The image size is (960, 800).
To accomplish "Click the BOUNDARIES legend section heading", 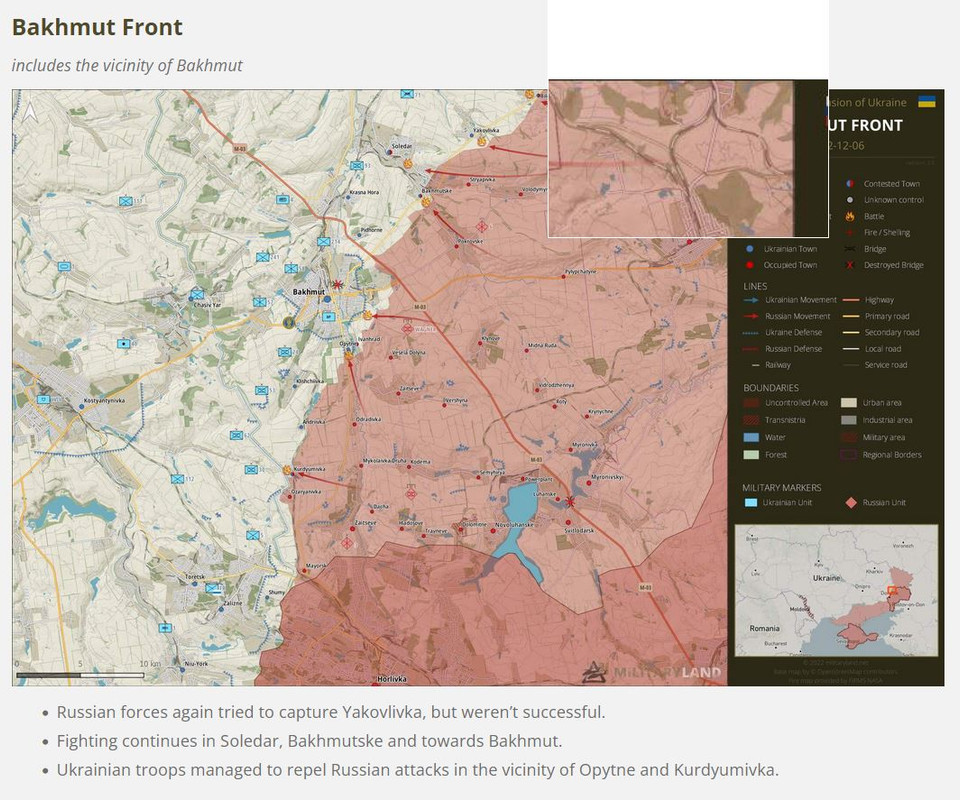I will 771,388.
